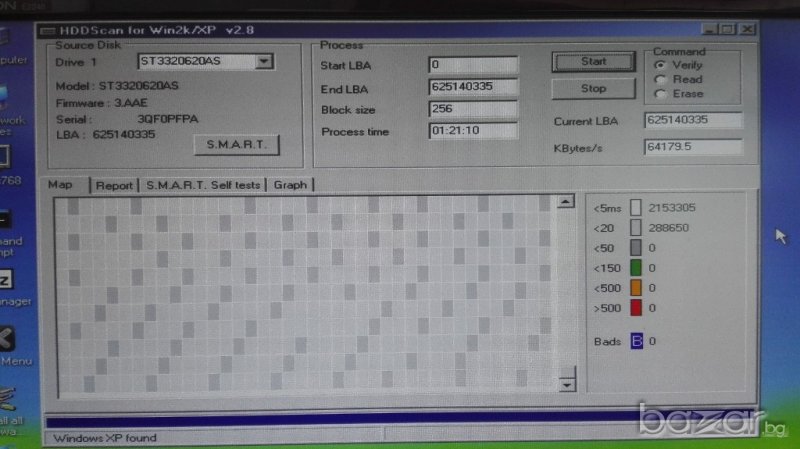Click the green <150 ms legend block
Image resolution: width=800 pixels, height=449 pixels.
636,267
